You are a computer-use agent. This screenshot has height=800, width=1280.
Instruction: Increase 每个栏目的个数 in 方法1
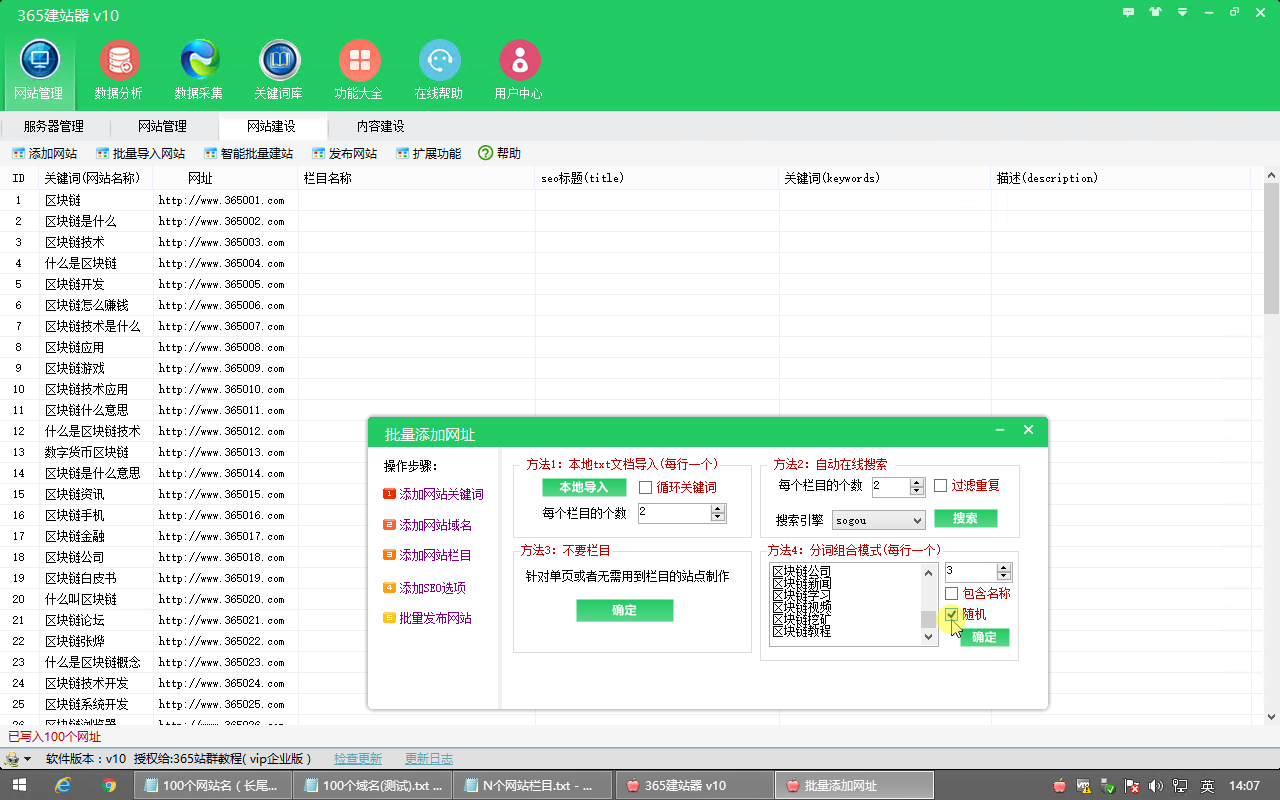pyautogui.click(x=718, y=508)
